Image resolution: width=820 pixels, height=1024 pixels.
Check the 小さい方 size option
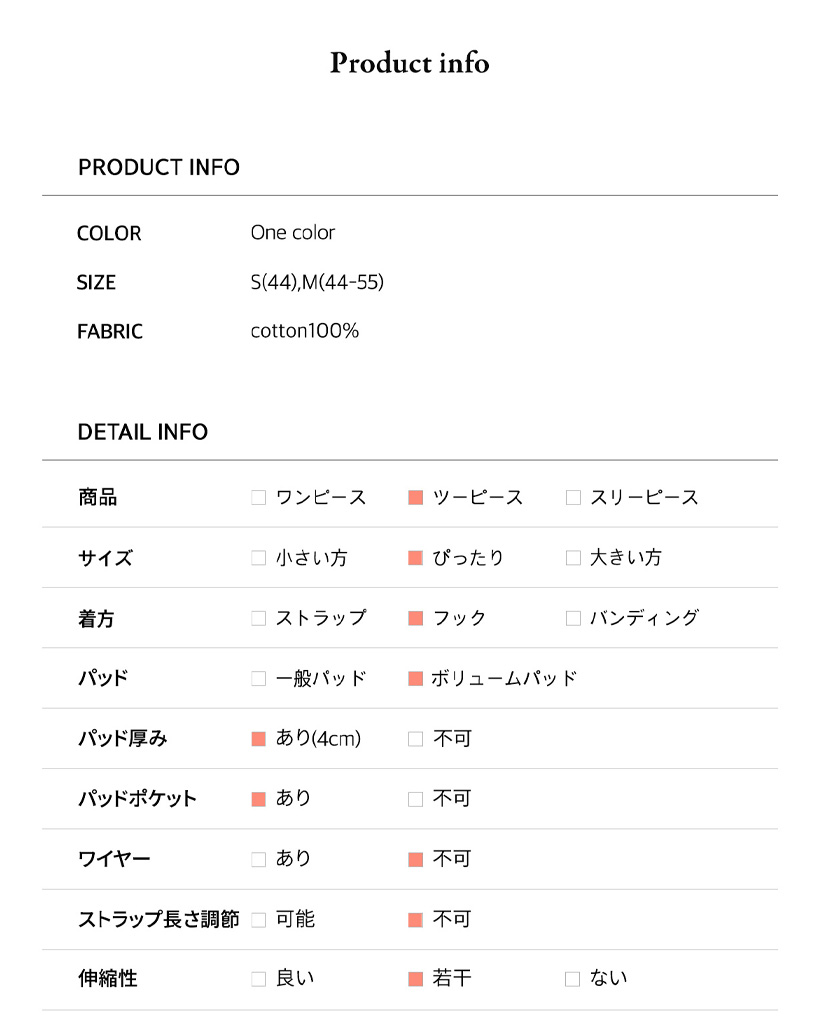[259, 558]
